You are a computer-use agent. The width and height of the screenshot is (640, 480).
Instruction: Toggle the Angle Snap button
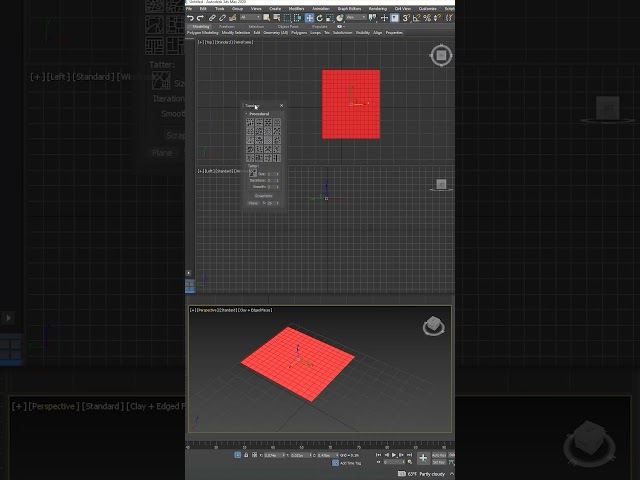[416, 18]
